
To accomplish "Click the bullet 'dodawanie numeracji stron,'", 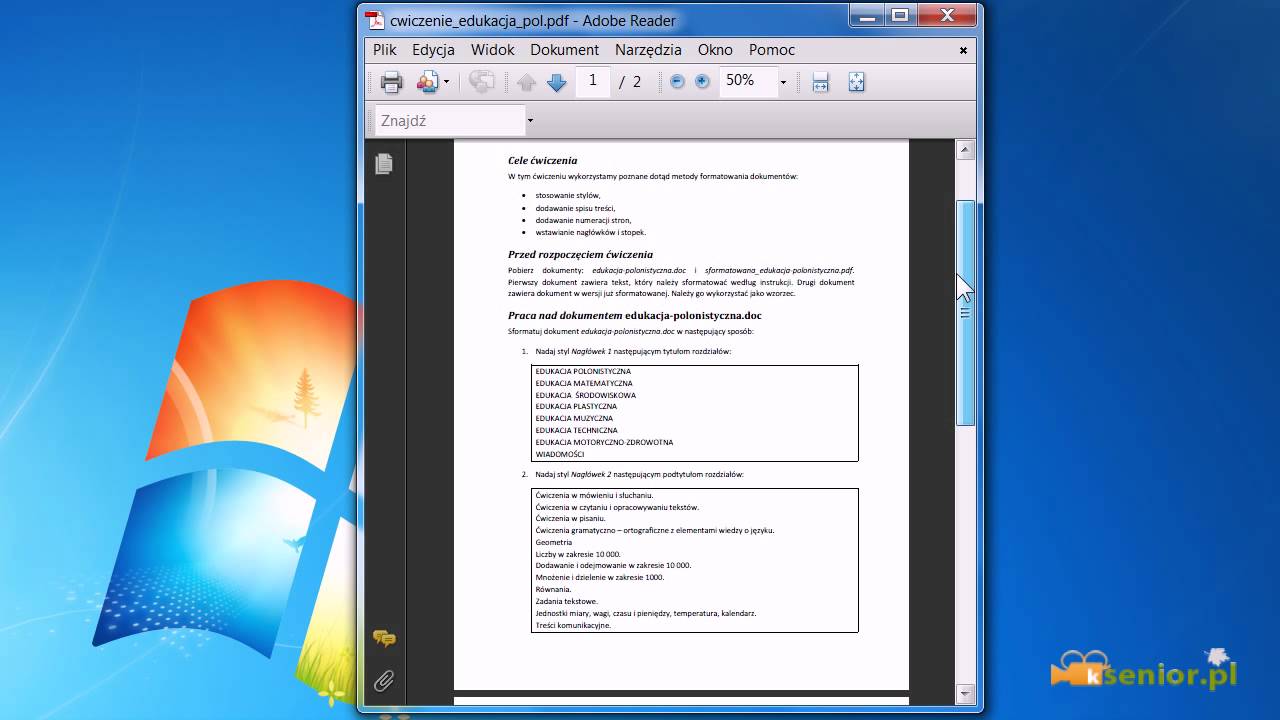I will (583, 220).
